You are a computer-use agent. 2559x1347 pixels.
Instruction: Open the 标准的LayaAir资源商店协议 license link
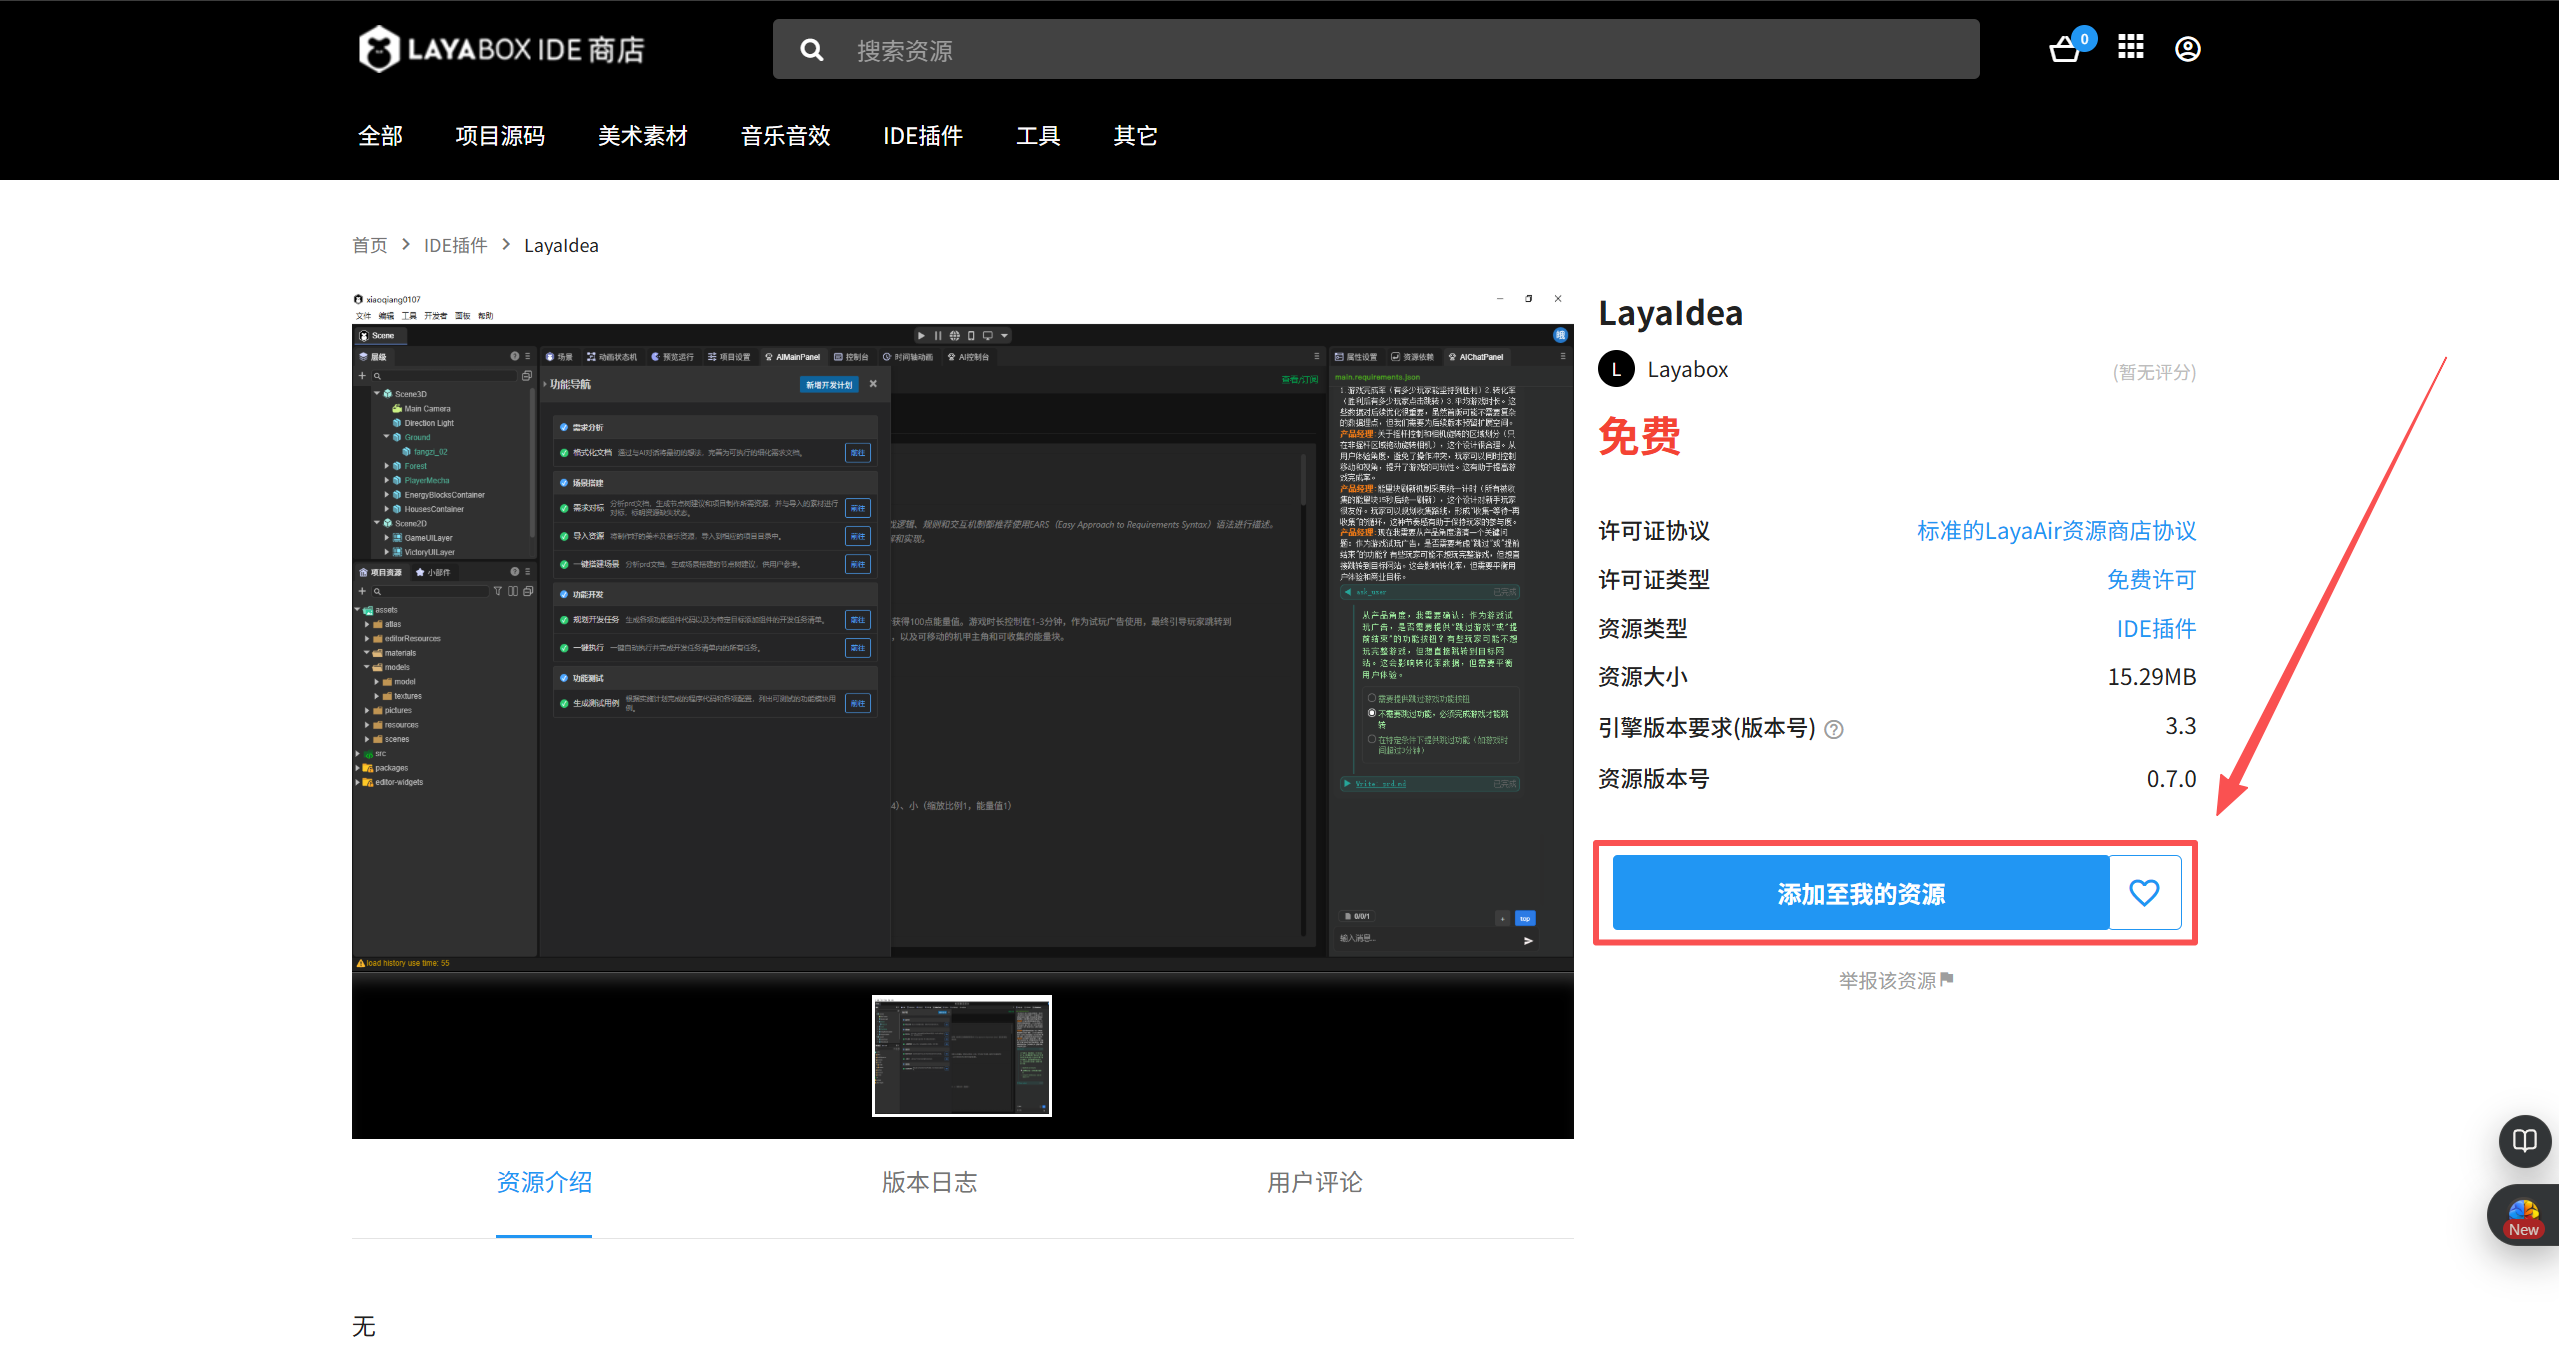click(2057, 531)
